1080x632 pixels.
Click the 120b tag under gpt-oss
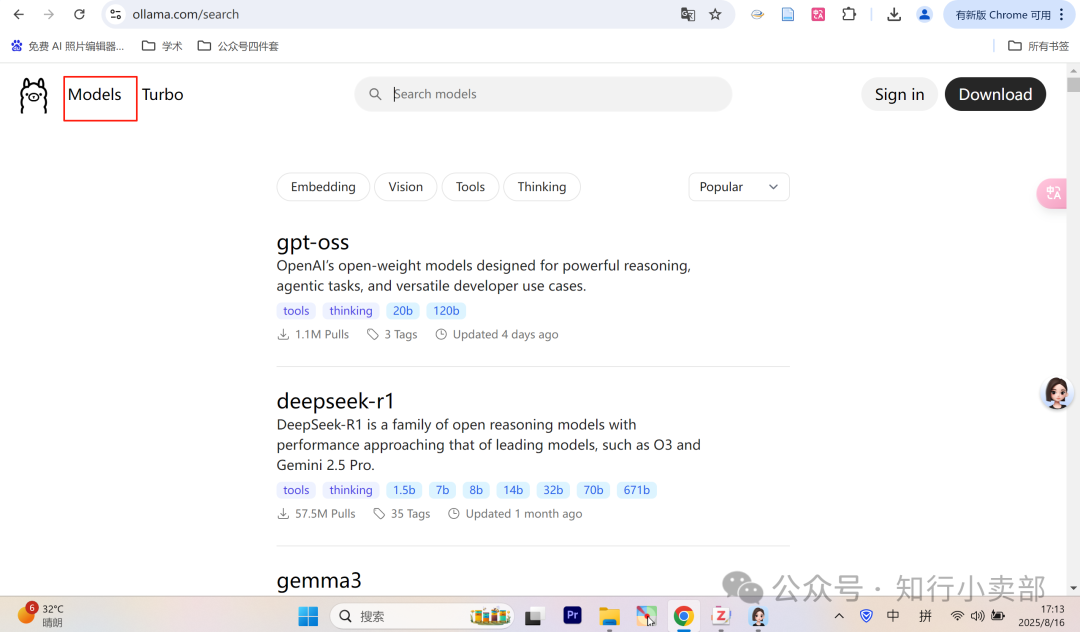(446, 311)
